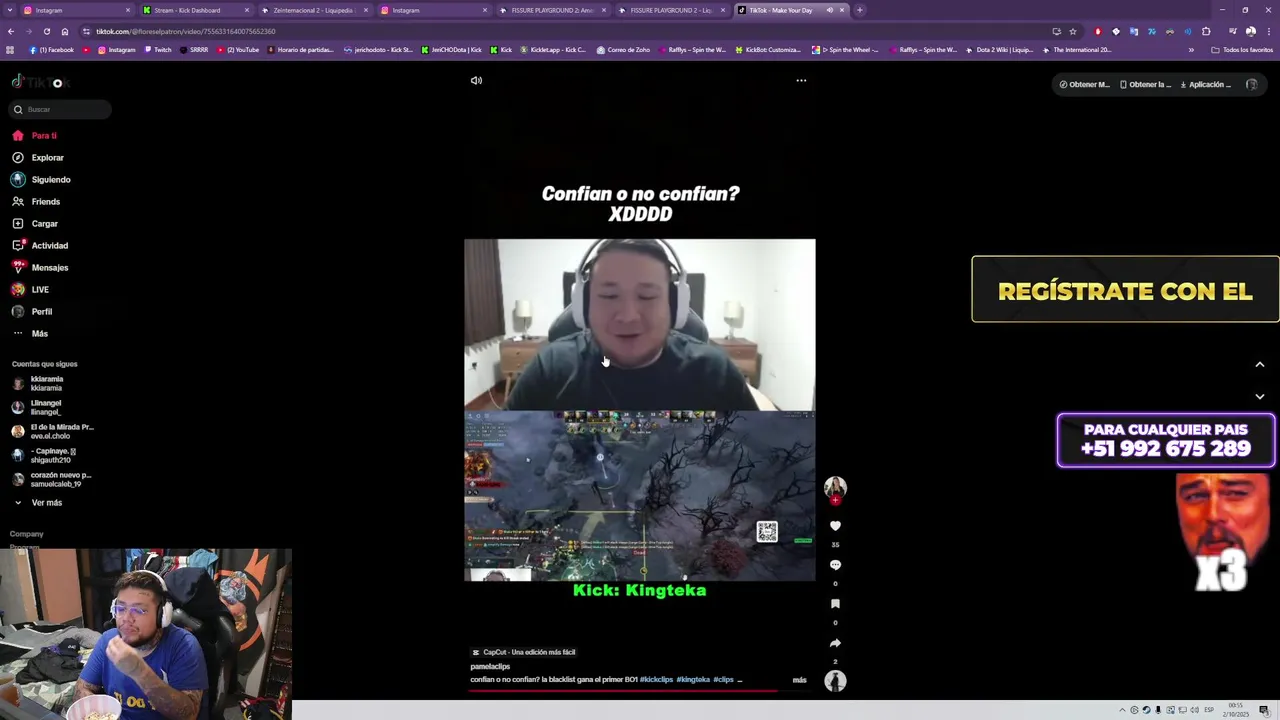The image size is (1280, 720).
Task: Expand the Más sidebar menu
Action: click(30, 333)
